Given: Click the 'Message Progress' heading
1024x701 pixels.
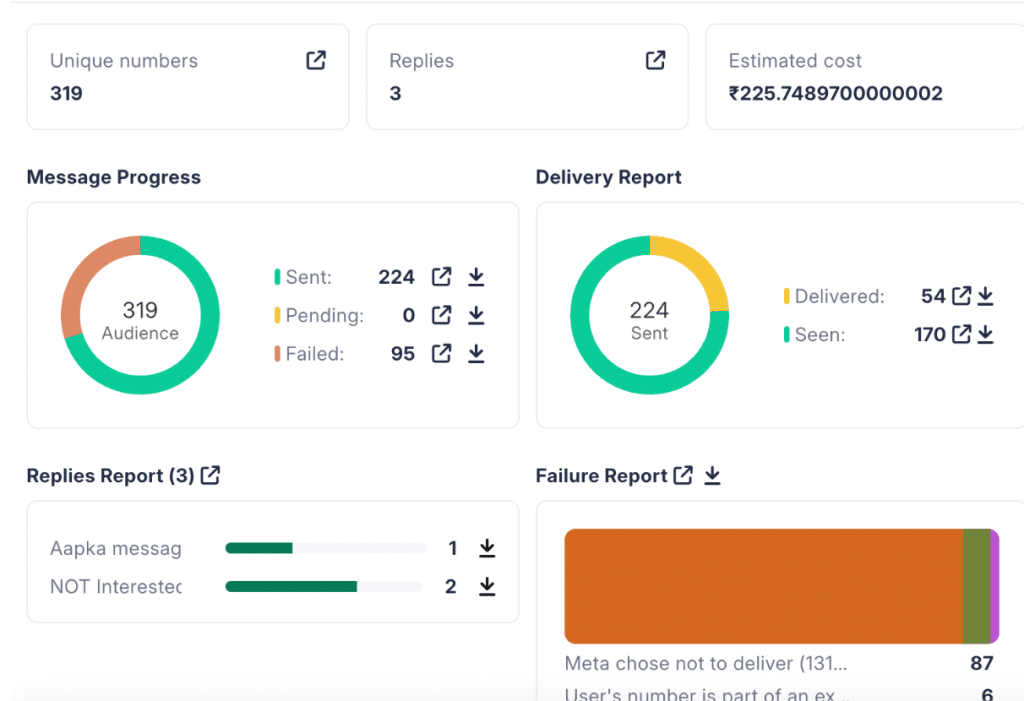Looking at the screenshot, I should [114, 177].
